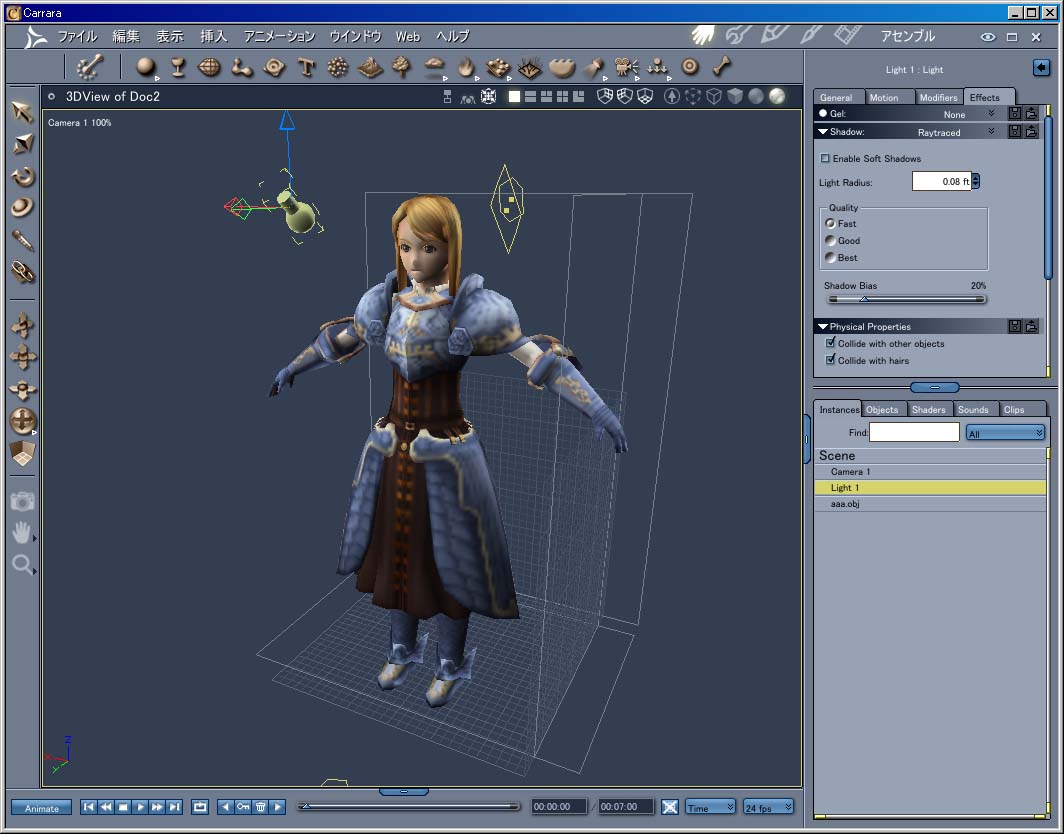This screenshot has height=834, width=1064.
Task: Collapse the Shadow section
Action: (x=822, y=132)
